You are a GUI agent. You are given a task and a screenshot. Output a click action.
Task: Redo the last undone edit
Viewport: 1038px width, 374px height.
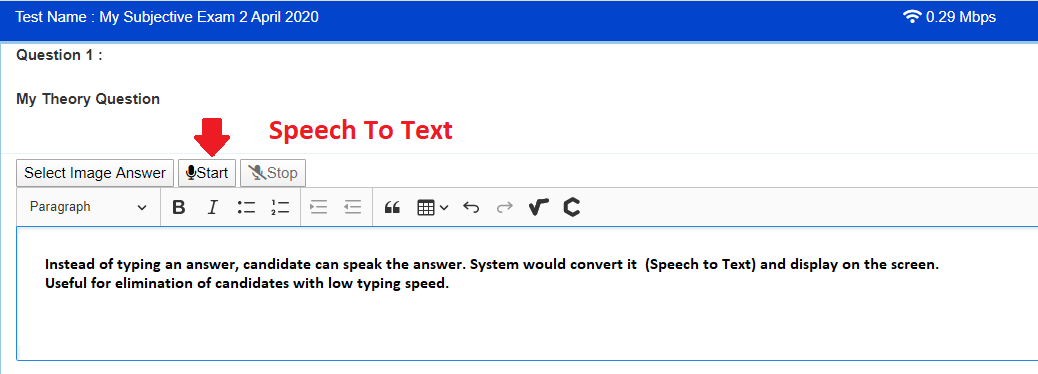coord(504,208)
